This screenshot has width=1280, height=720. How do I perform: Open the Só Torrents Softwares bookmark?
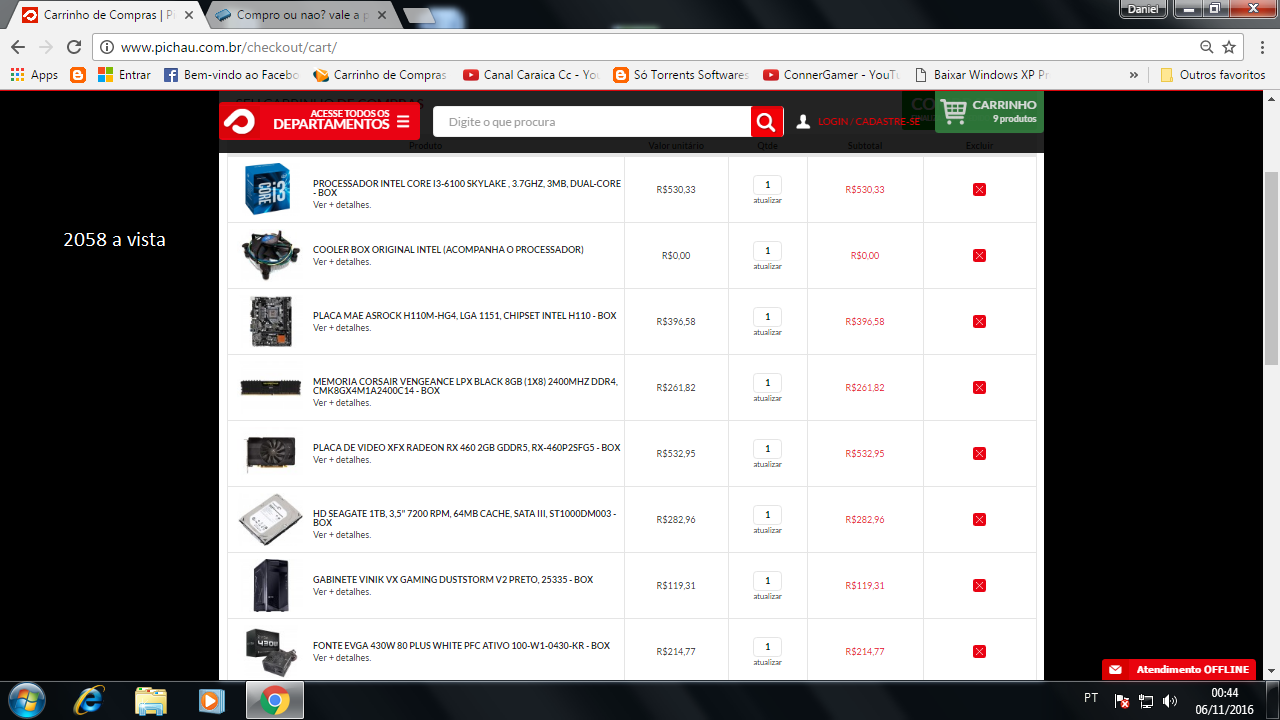[x=681, y=75]
